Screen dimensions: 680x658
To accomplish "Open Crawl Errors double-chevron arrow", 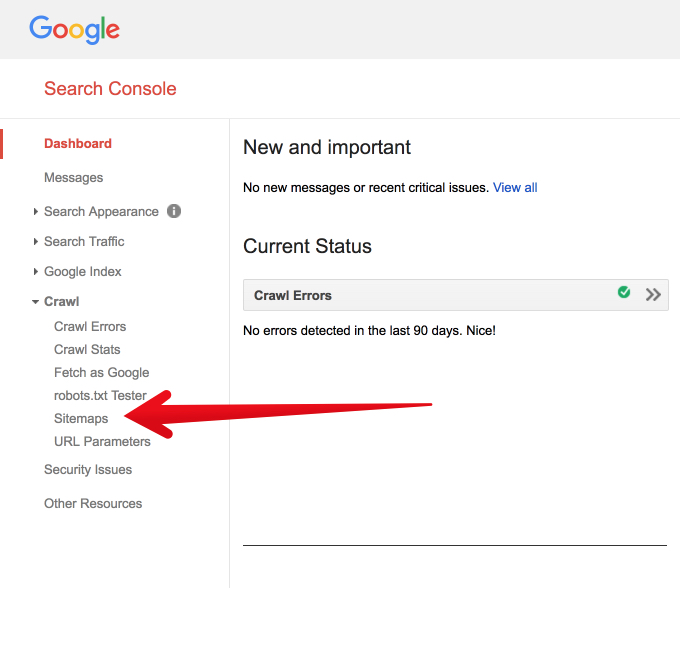I will pyautogui.click(x=653, y=295).
